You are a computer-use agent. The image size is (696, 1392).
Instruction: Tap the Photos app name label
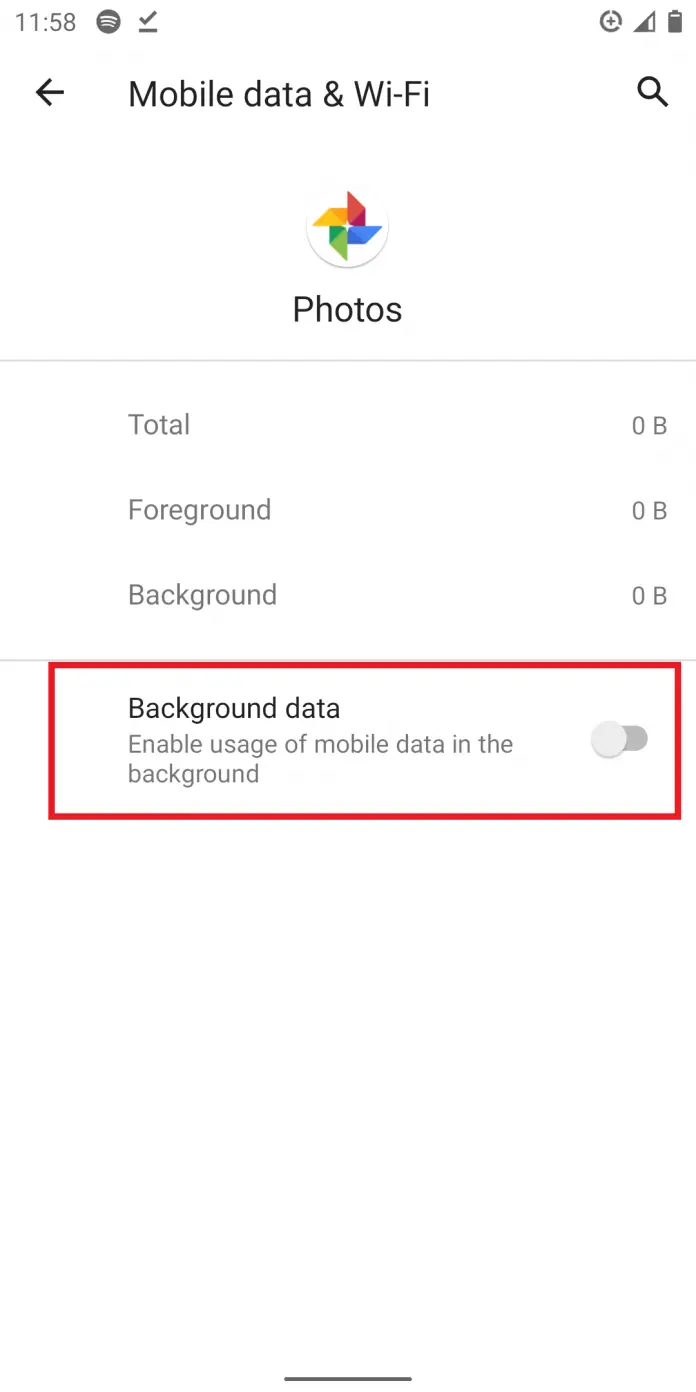[x=347, y=309]
